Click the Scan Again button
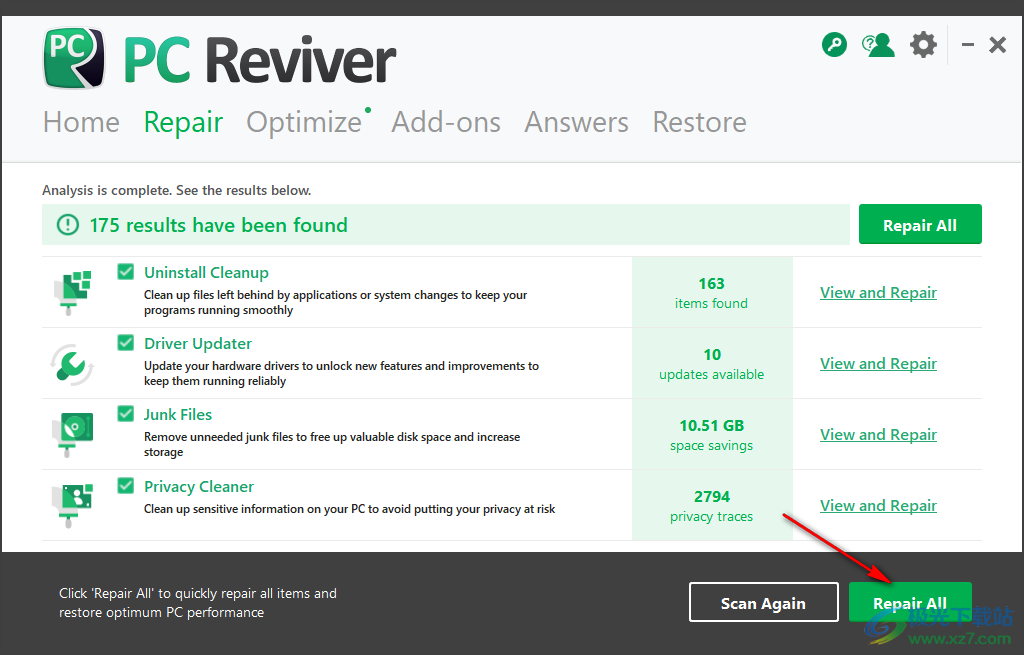 pyautogui.click(x=763, y=602)
